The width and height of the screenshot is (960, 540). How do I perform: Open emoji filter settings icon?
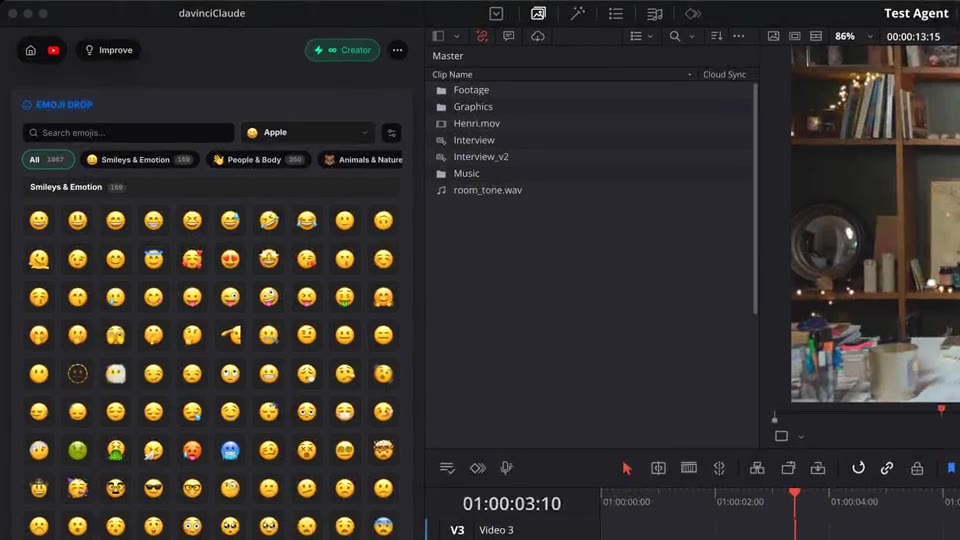[x=391, y=132]
